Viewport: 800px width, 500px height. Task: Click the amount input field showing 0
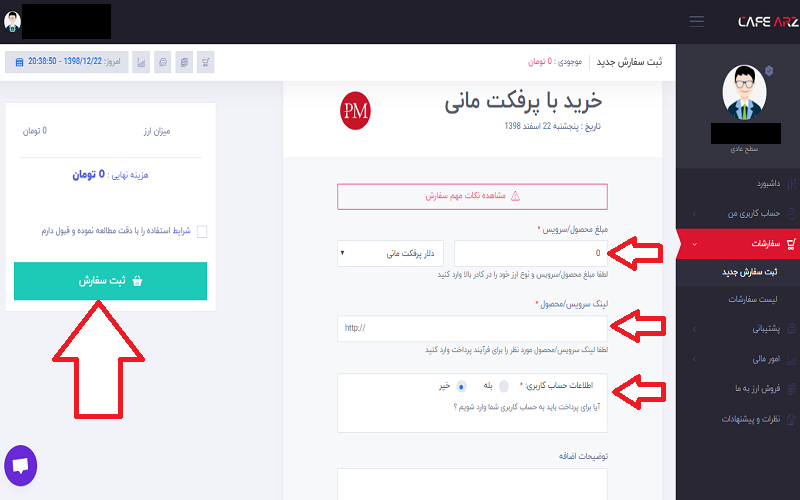tap(531, 253)
